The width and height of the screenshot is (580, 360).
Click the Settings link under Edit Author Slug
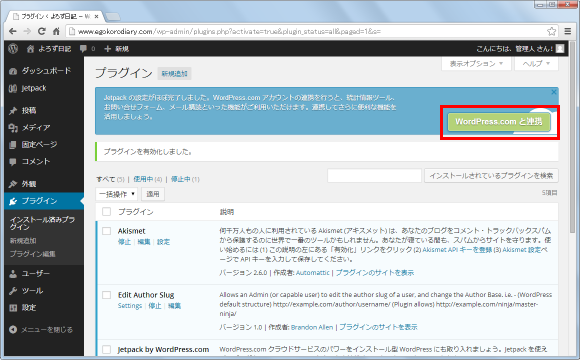(130, 306)
